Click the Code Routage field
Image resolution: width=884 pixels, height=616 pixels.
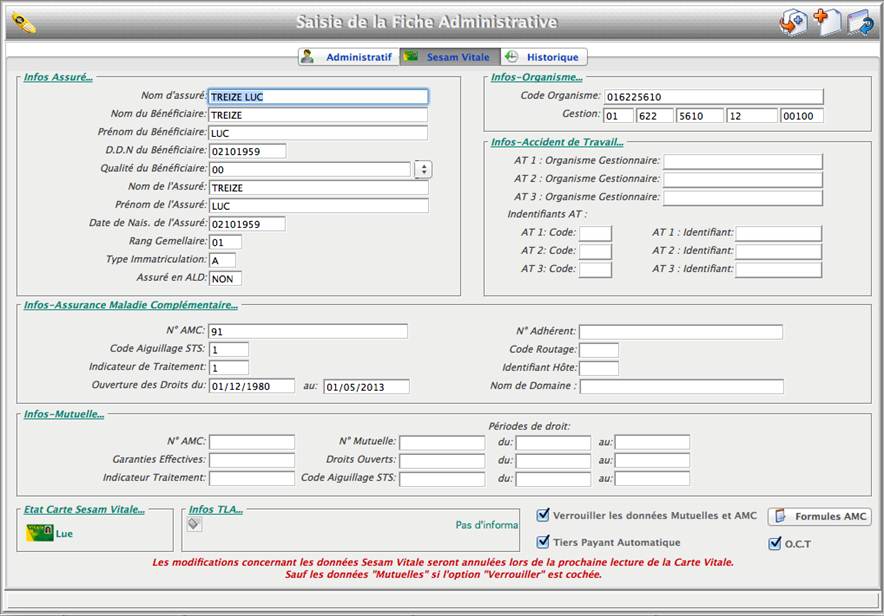click(599, 350)
